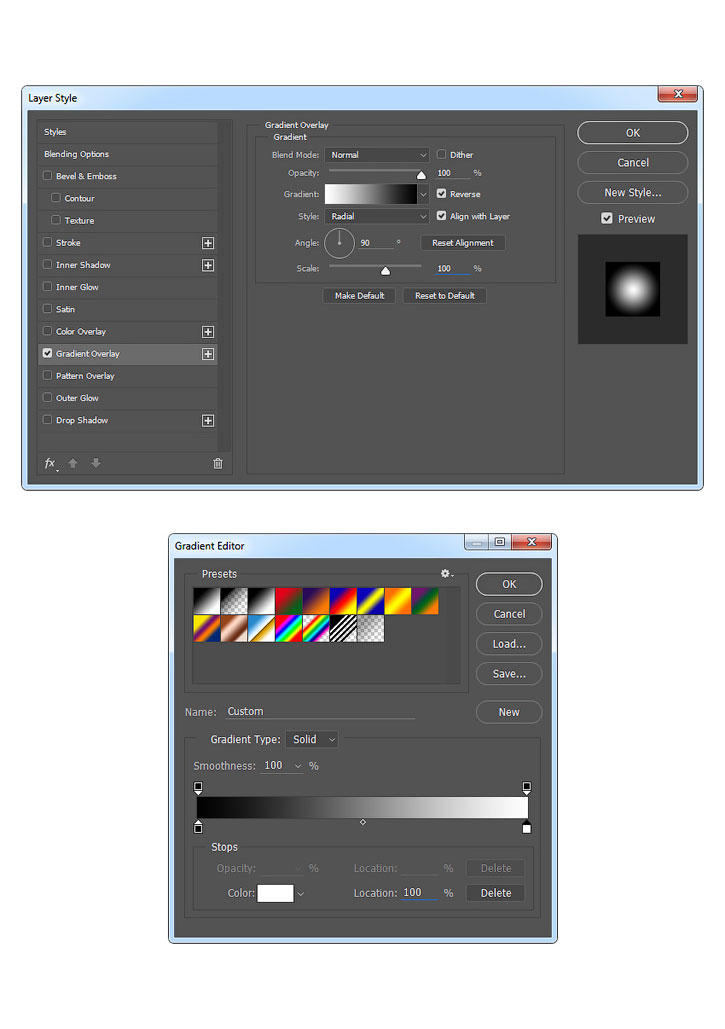Enable the Inner Glow checkbox
This screenshot has height=1029, width=725.
point(47,287)
